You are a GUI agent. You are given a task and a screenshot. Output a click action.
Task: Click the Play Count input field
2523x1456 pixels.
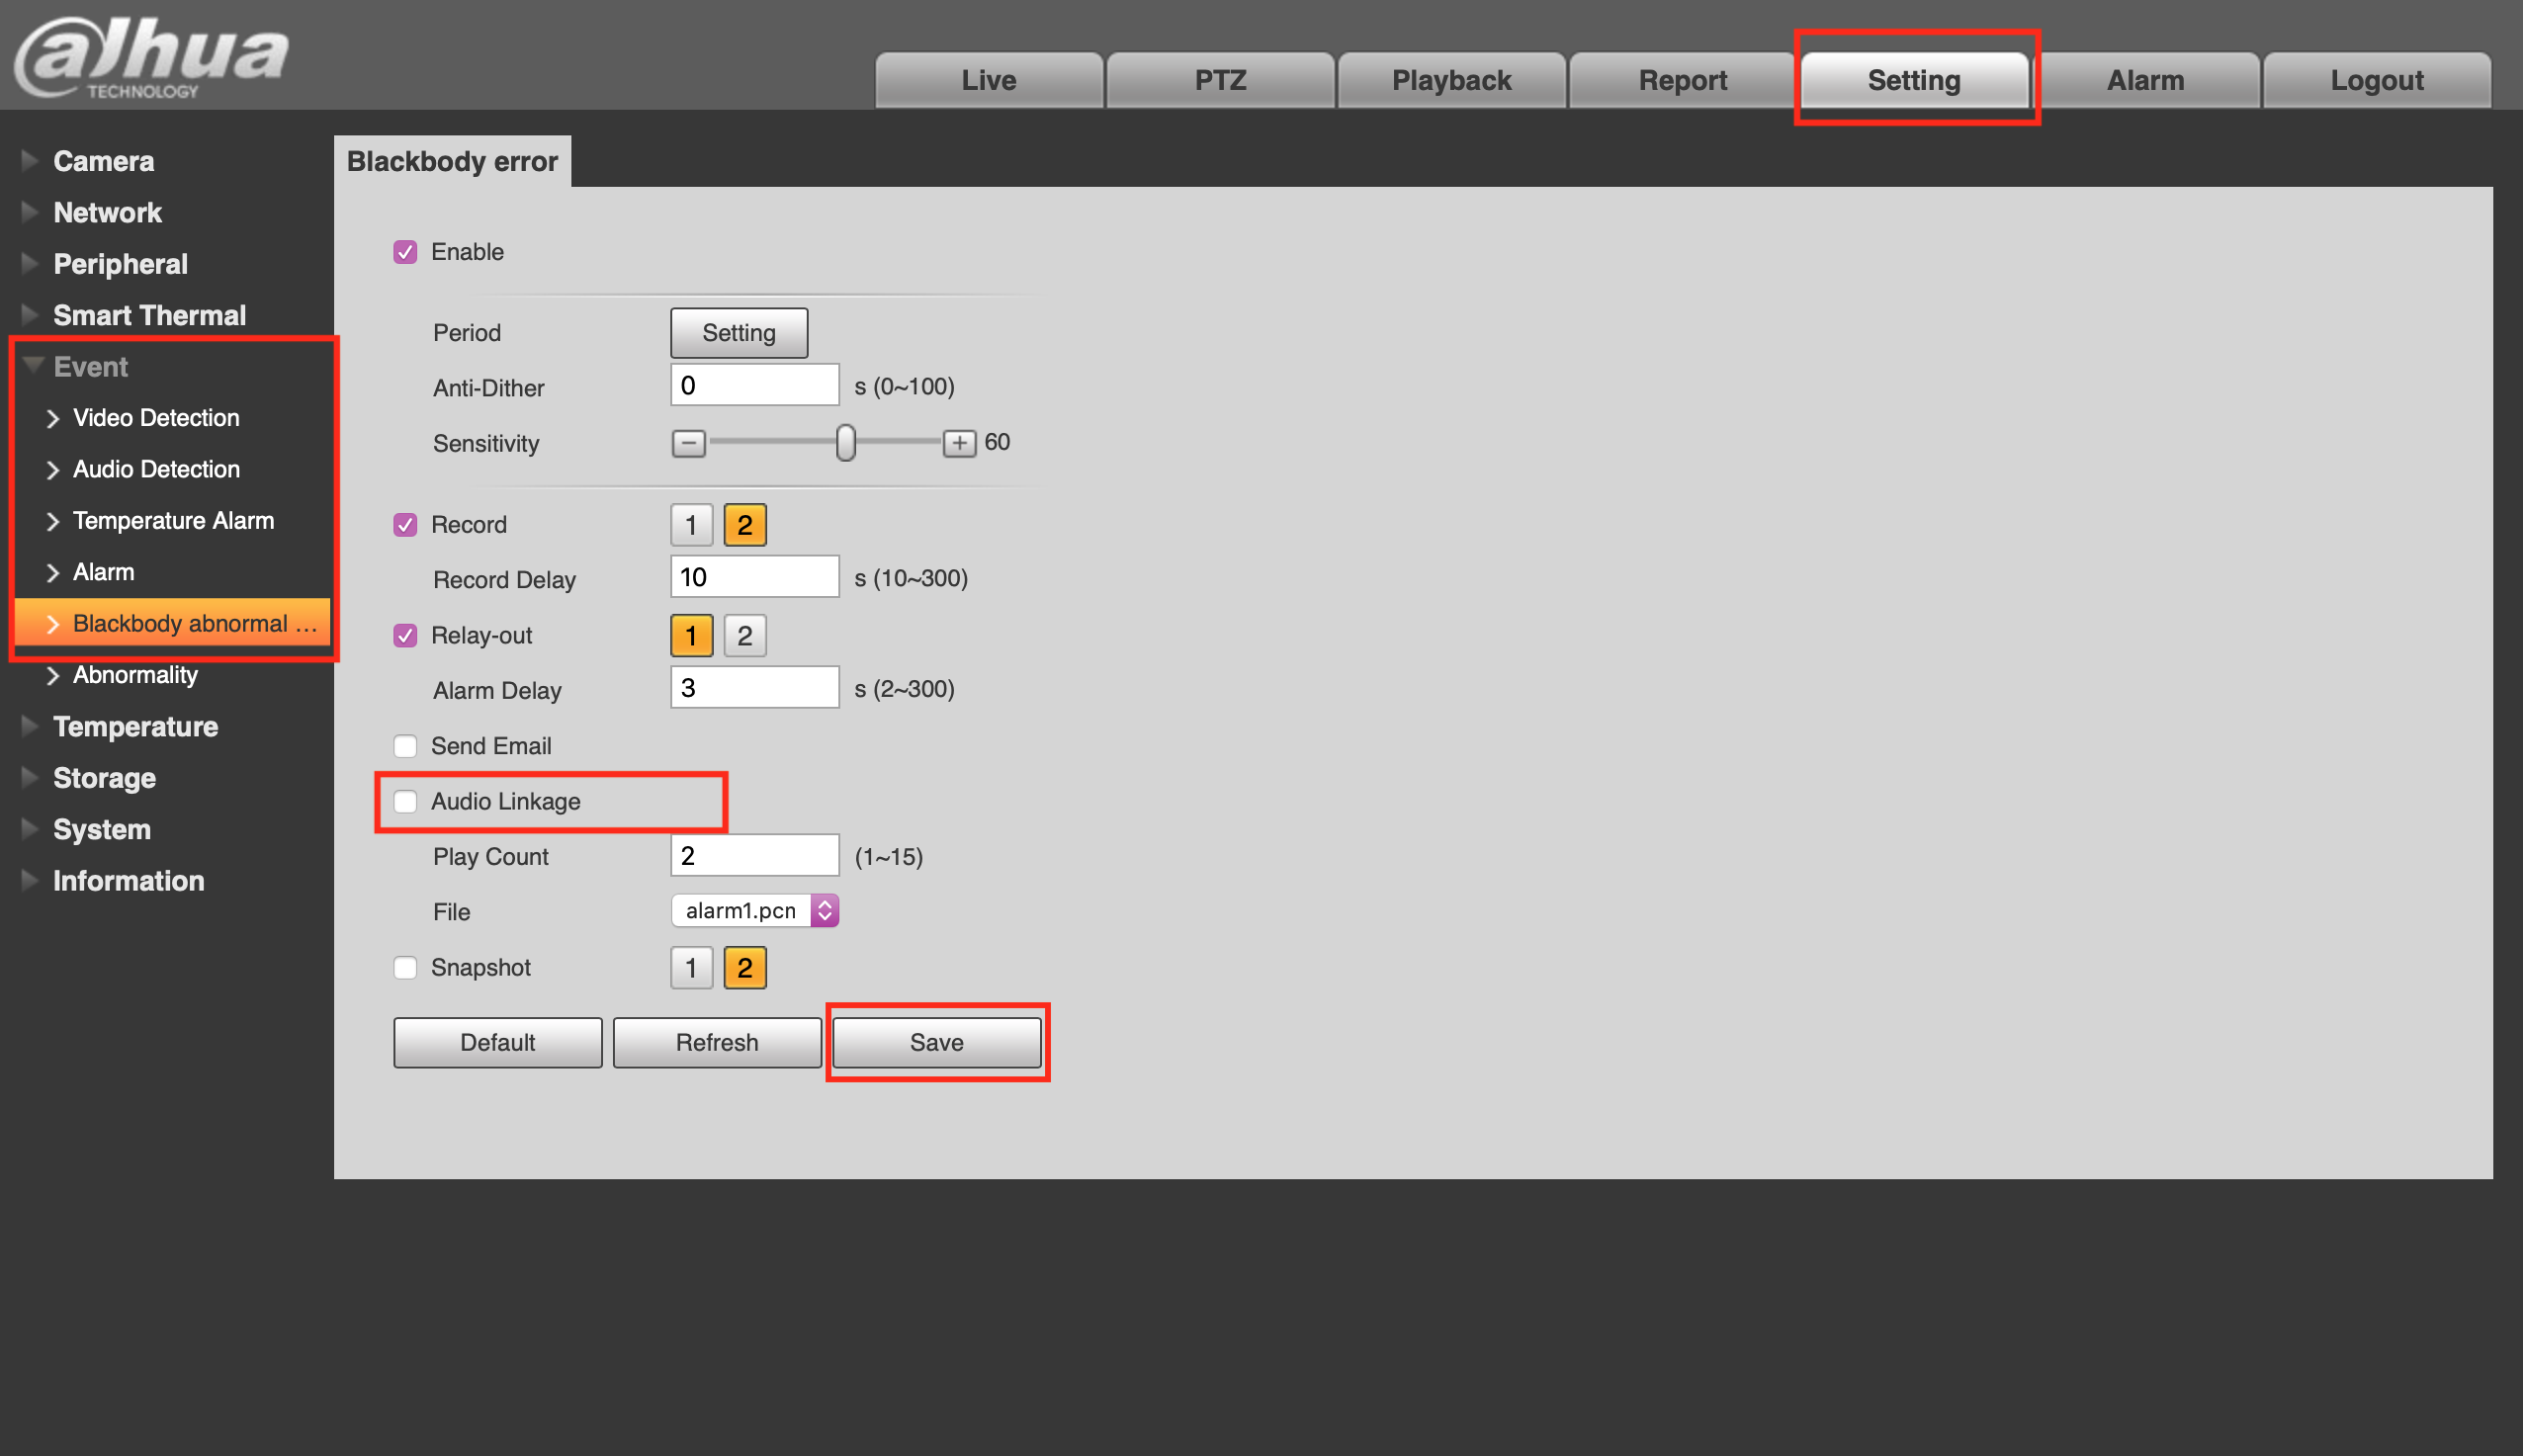754,856
